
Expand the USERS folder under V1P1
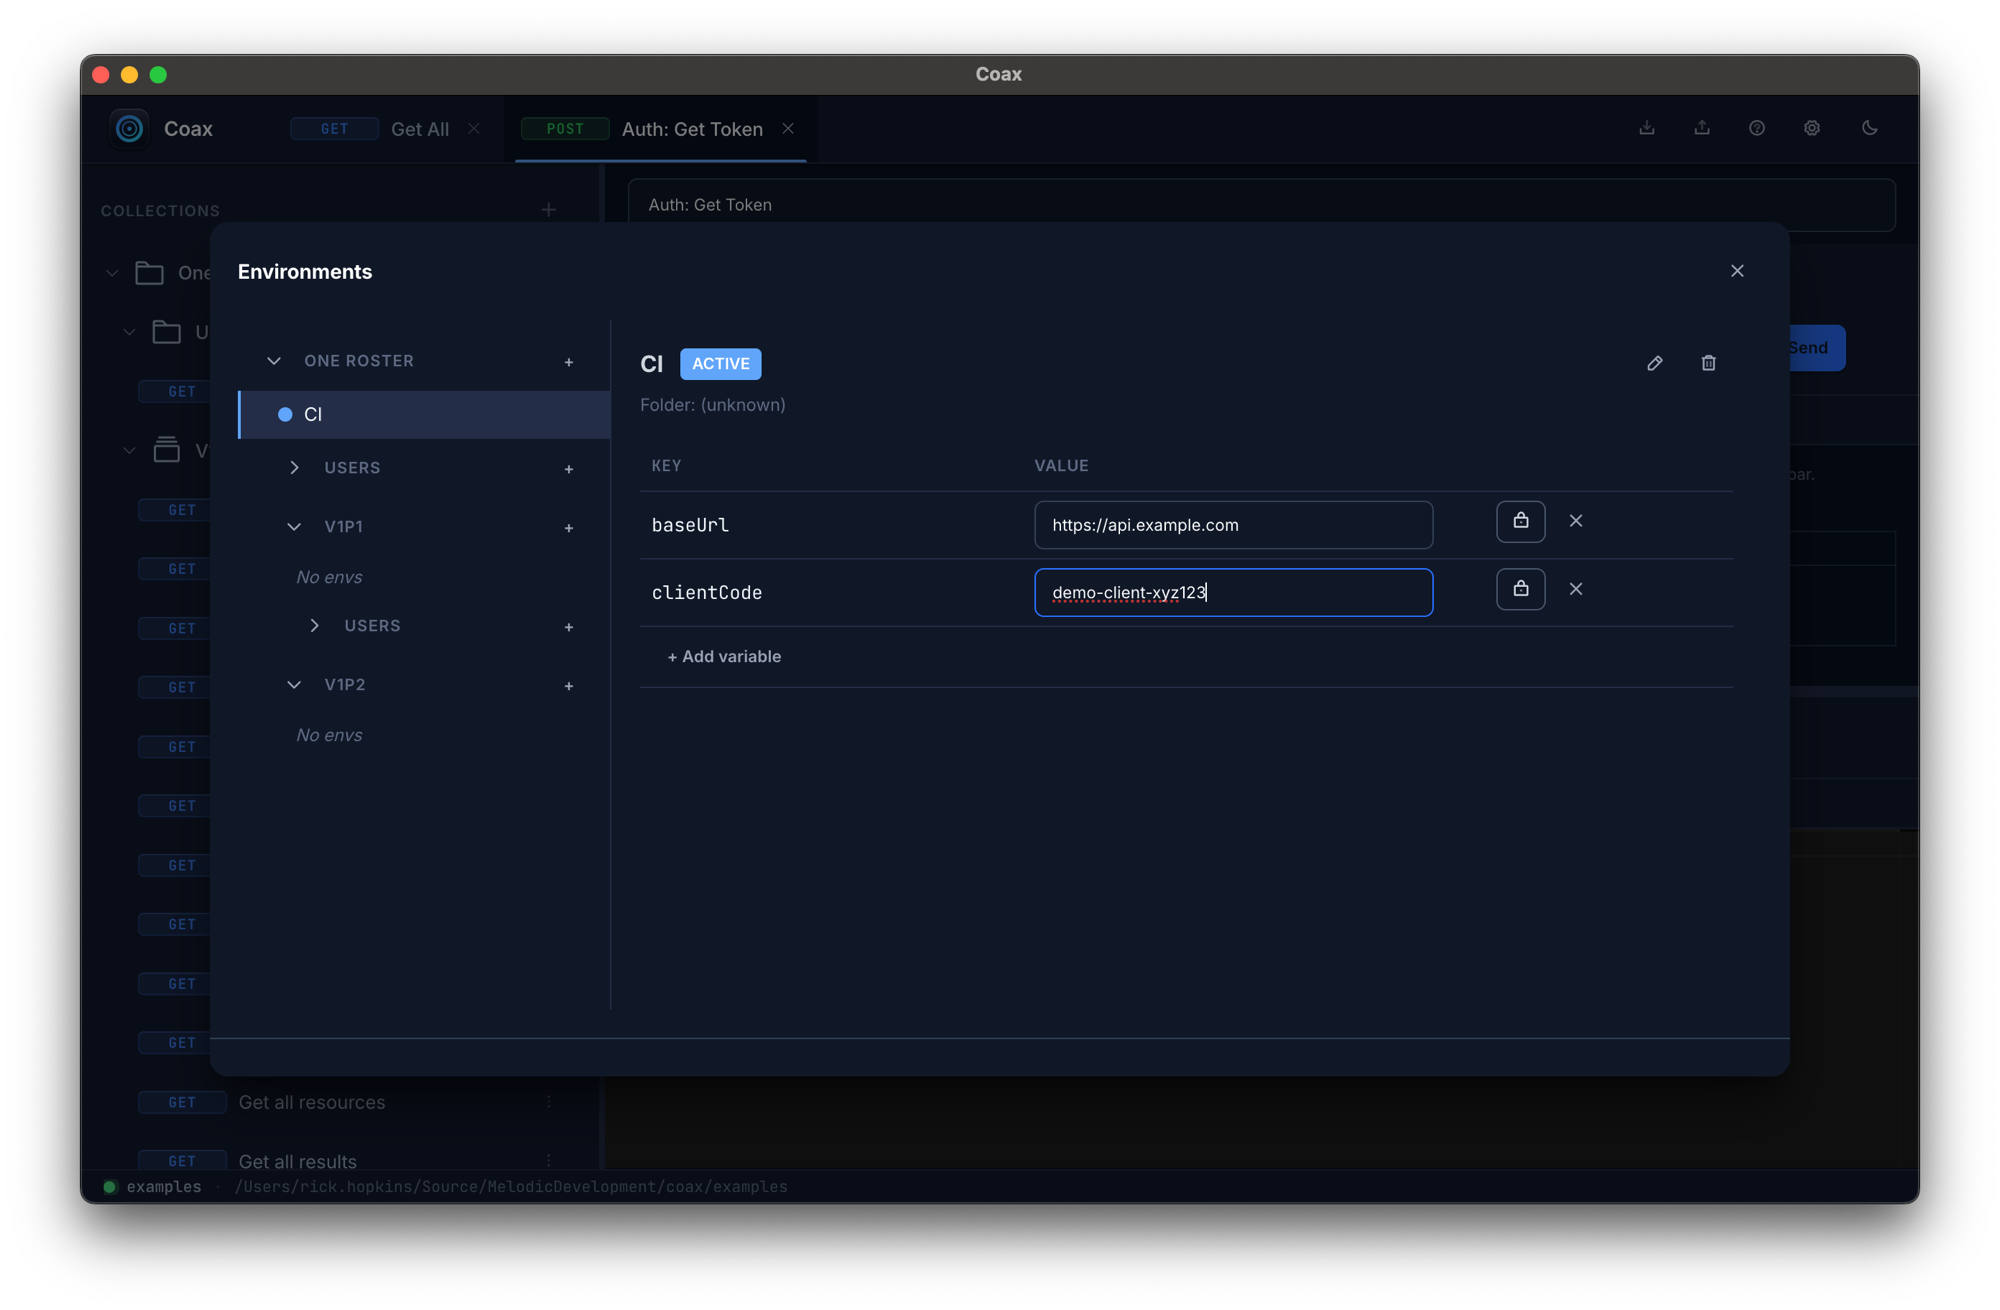(x=314, y=626)
